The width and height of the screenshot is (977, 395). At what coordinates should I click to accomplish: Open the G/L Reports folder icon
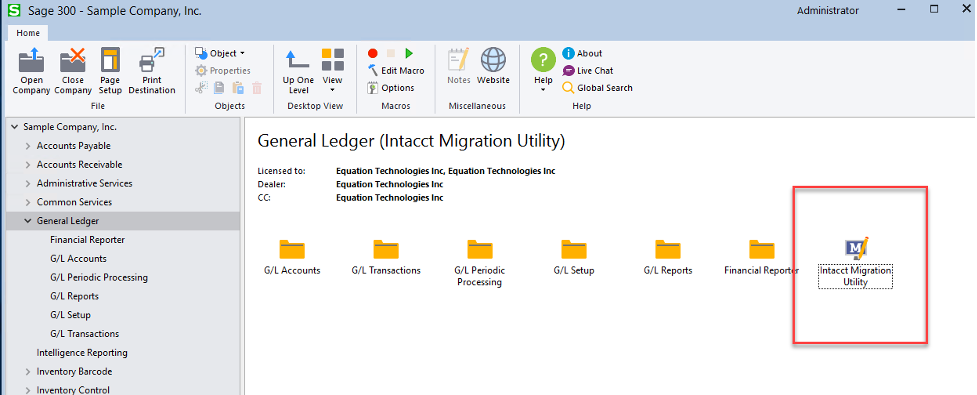668,249
